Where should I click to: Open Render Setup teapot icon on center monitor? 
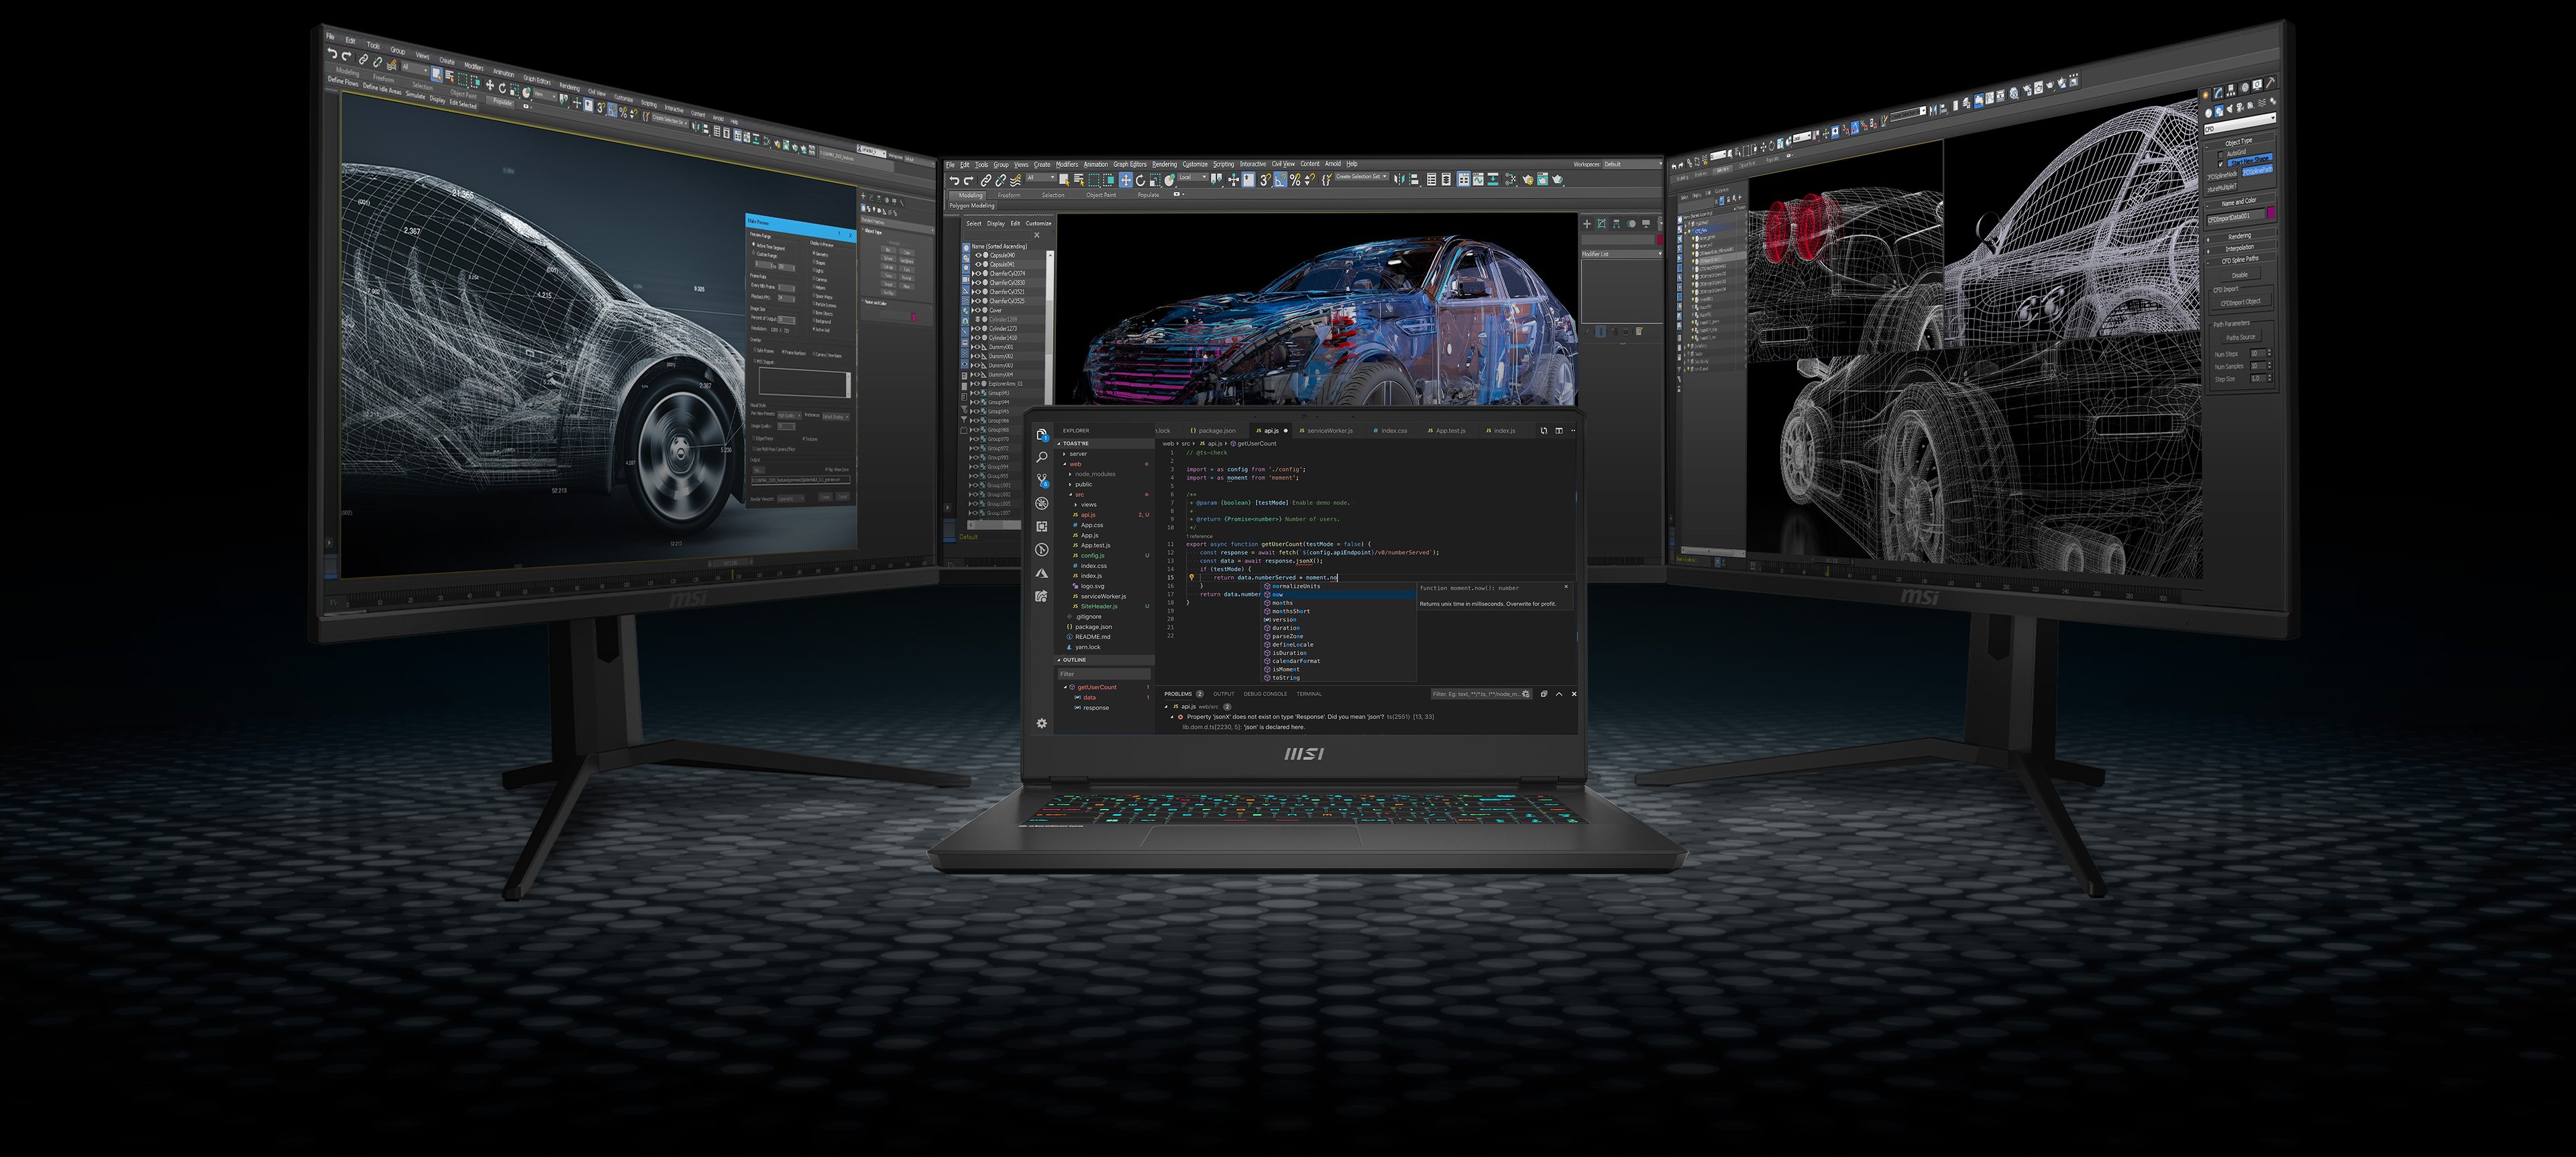click(1528, 180)
